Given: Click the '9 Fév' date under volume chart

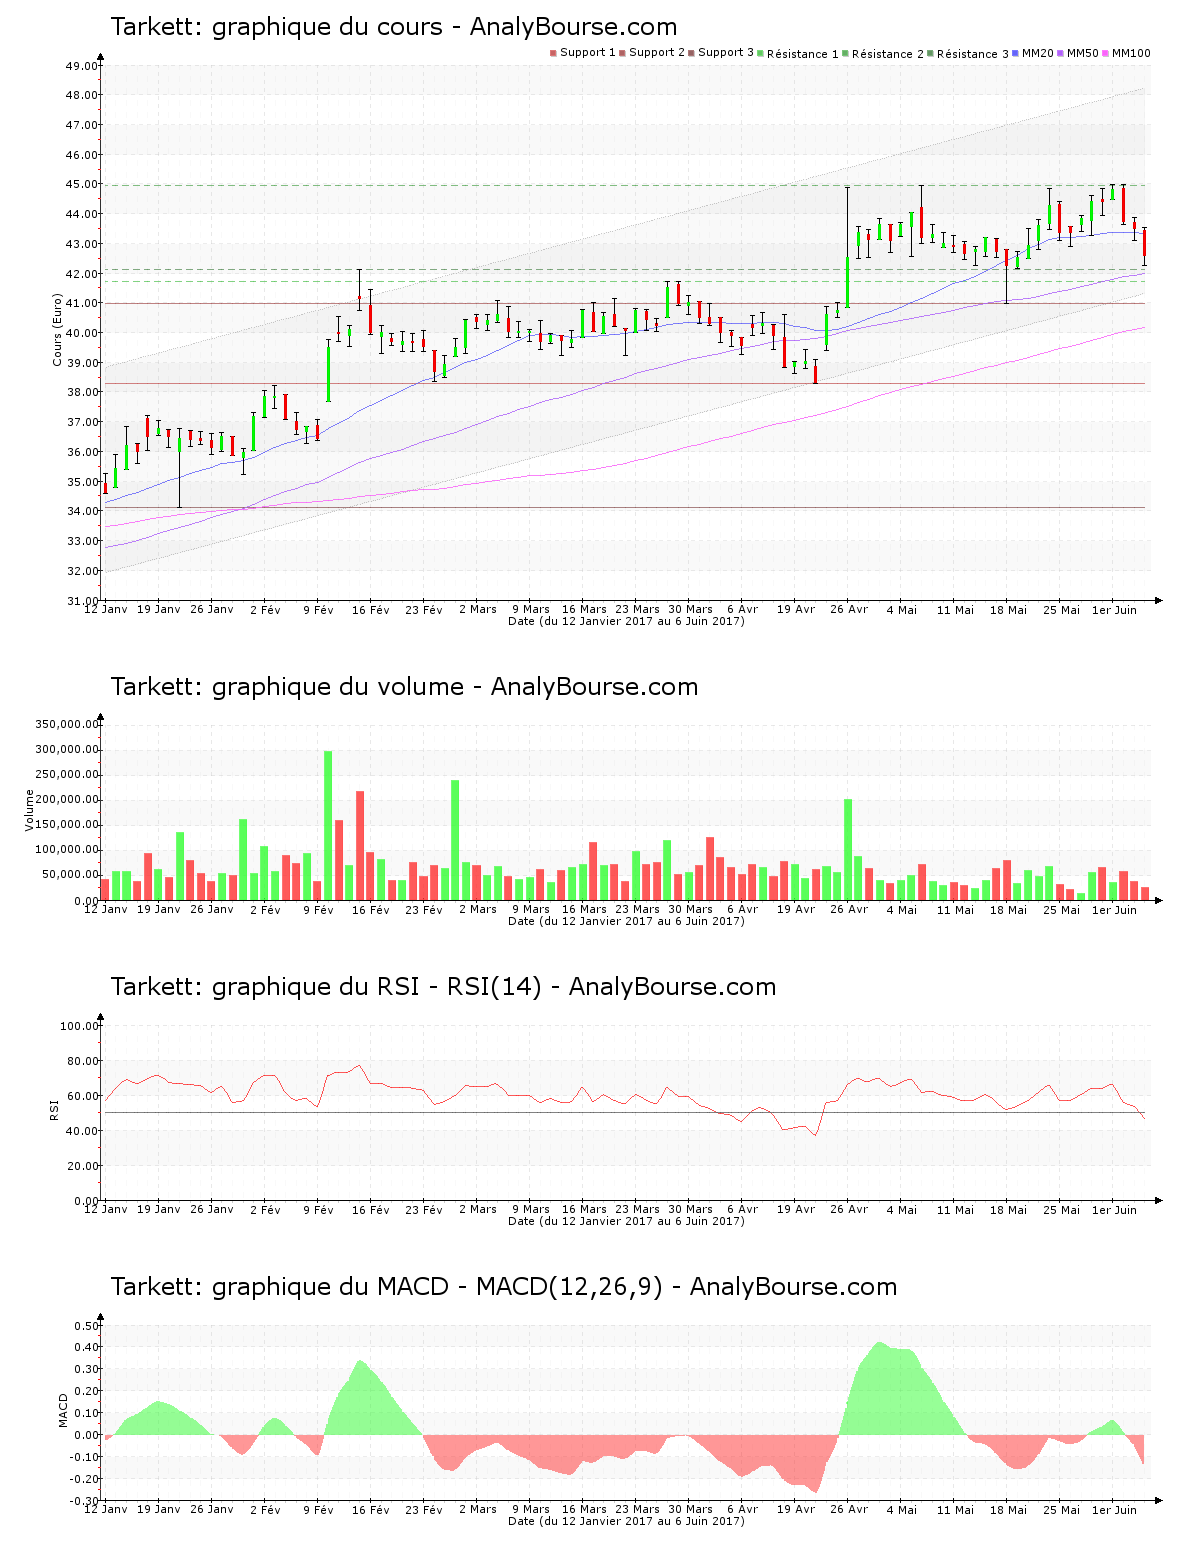Looking at the screenshot, I should (x=318, y=910).
